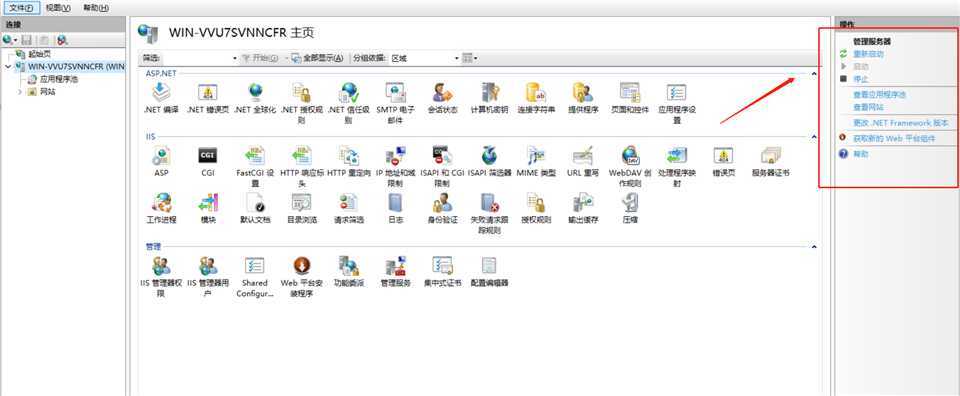Viewport: 960px width, 396px height.
Task: Collapse the WIN-VVU7SVNNCFR server node
Action: coord(7,66)
